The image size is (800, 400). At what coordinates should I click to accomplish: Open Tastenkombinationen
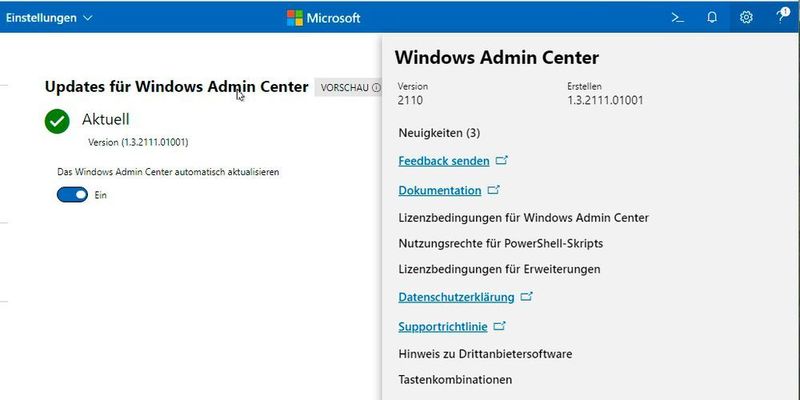pyautogui.click(x=455, y=380)
